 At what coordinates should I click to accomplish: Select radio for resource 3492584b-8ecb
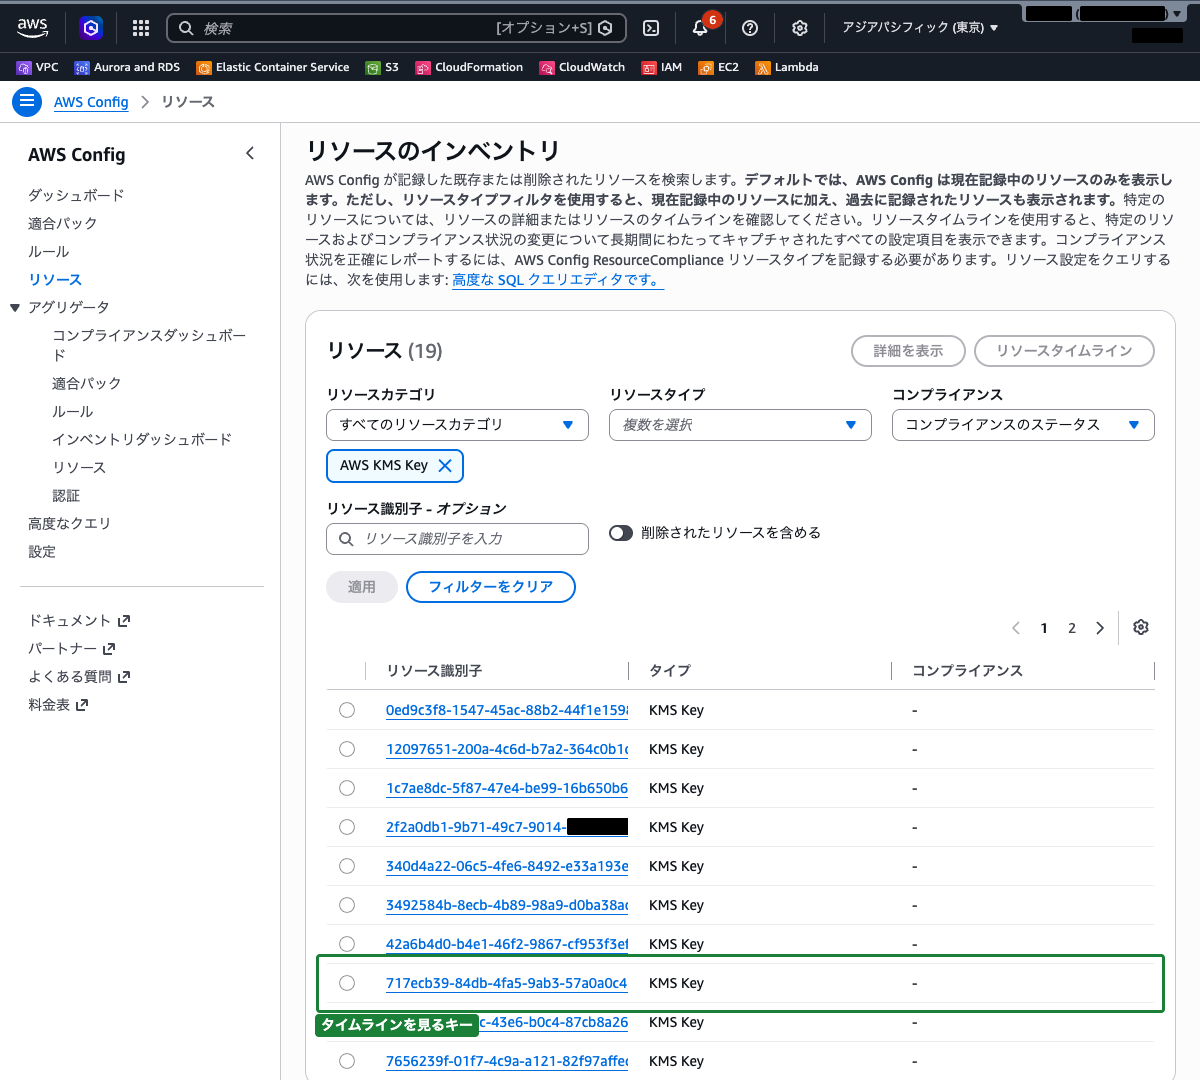[347, 905]
